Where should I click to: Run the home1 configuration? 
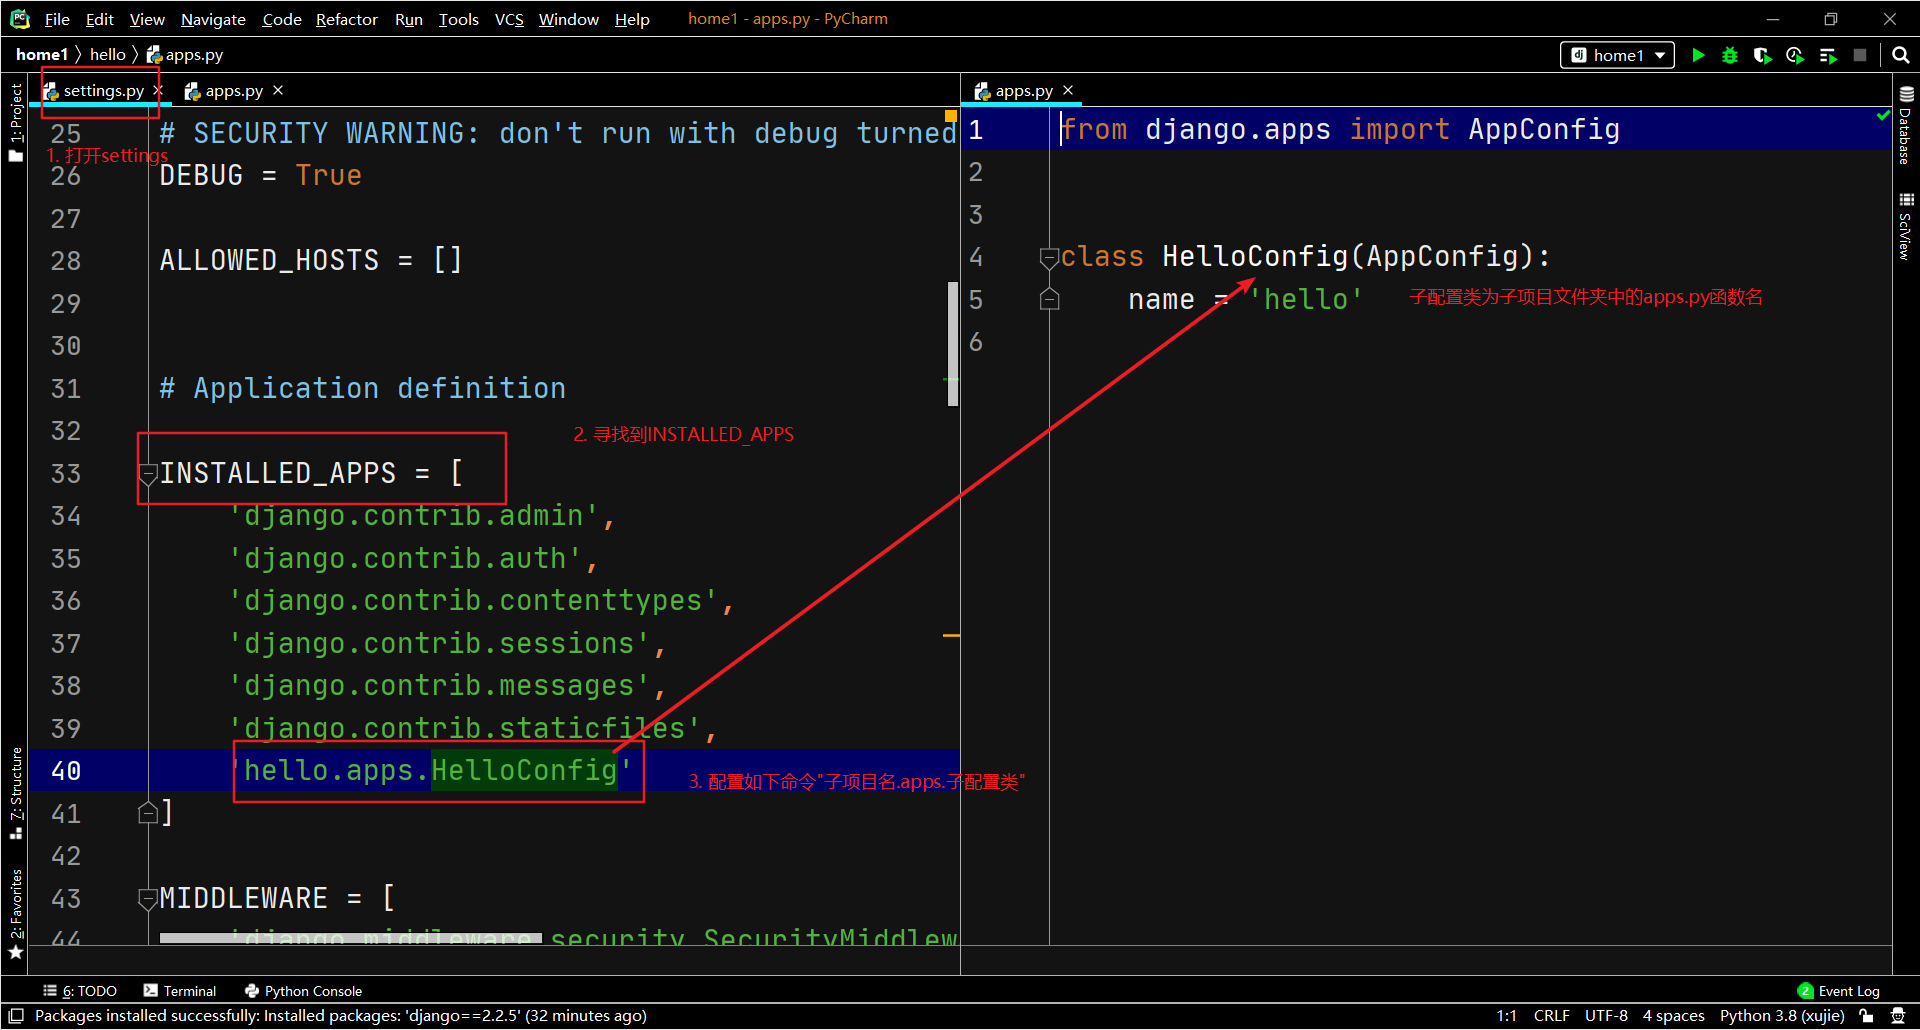point(1698,55)
